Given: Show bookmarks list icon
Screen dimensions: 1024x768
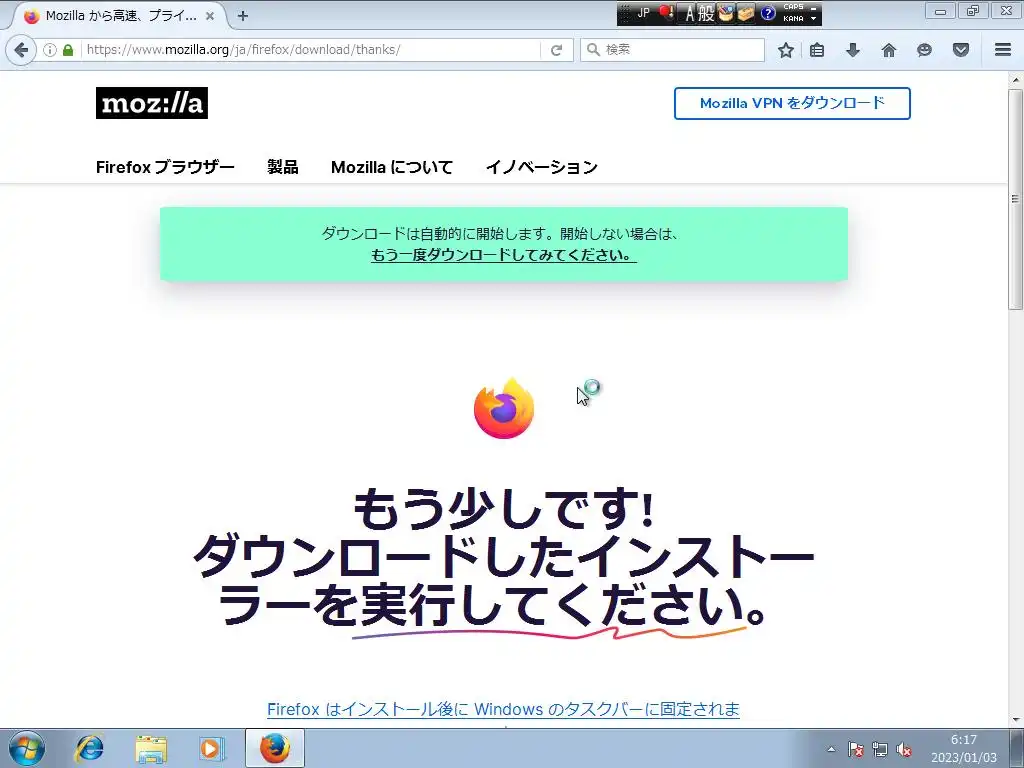Looking at the screenshot, I should point(817,50).
